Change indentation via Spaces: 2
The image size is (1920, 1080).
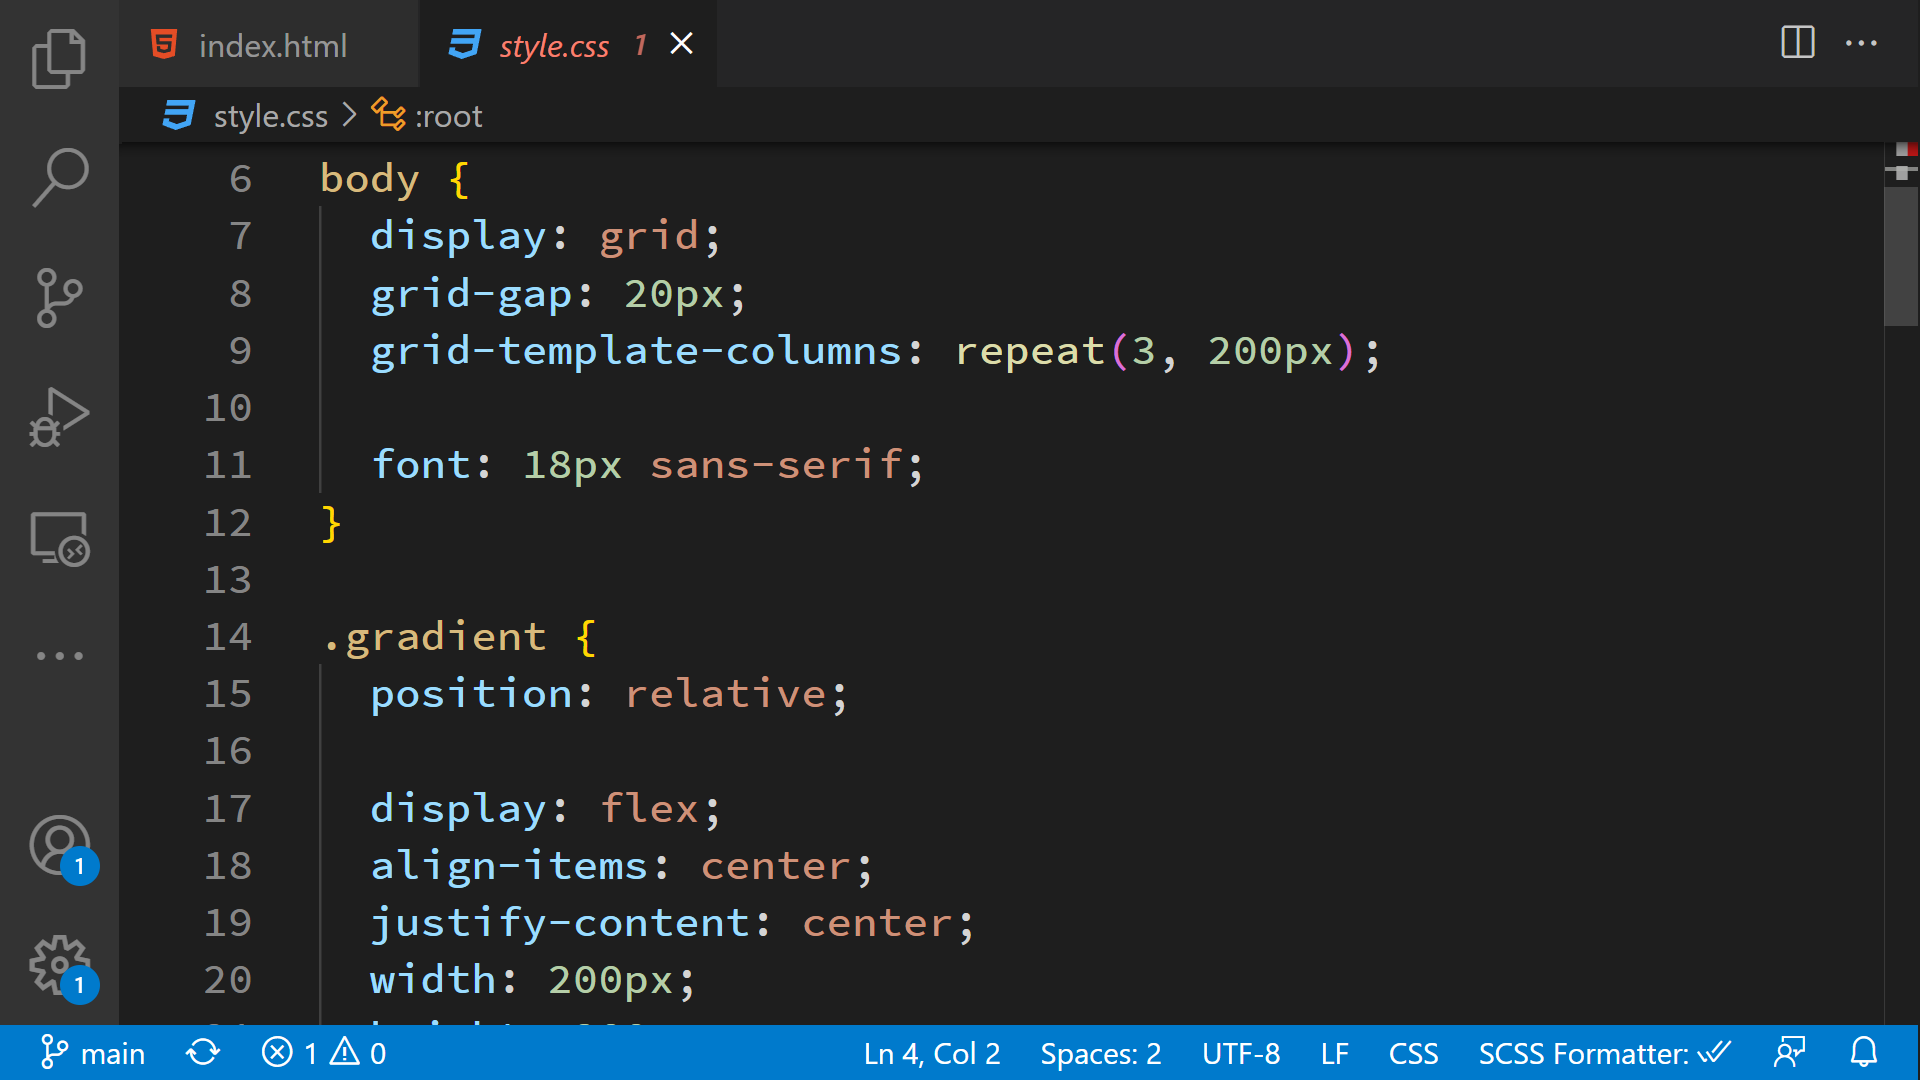[x=1099, y=1052]
